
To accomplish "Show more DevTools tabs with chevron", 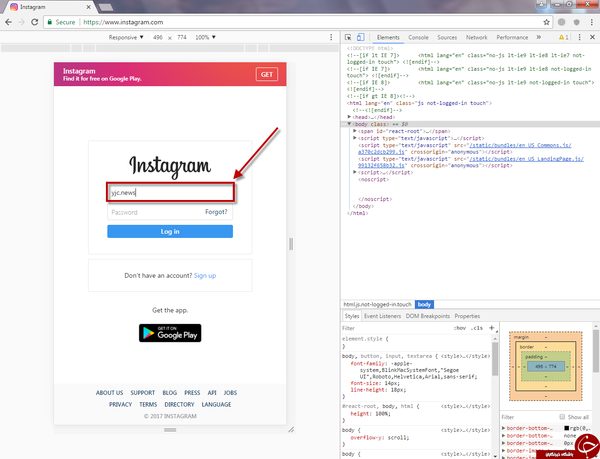I will click(x=538, y=37).
